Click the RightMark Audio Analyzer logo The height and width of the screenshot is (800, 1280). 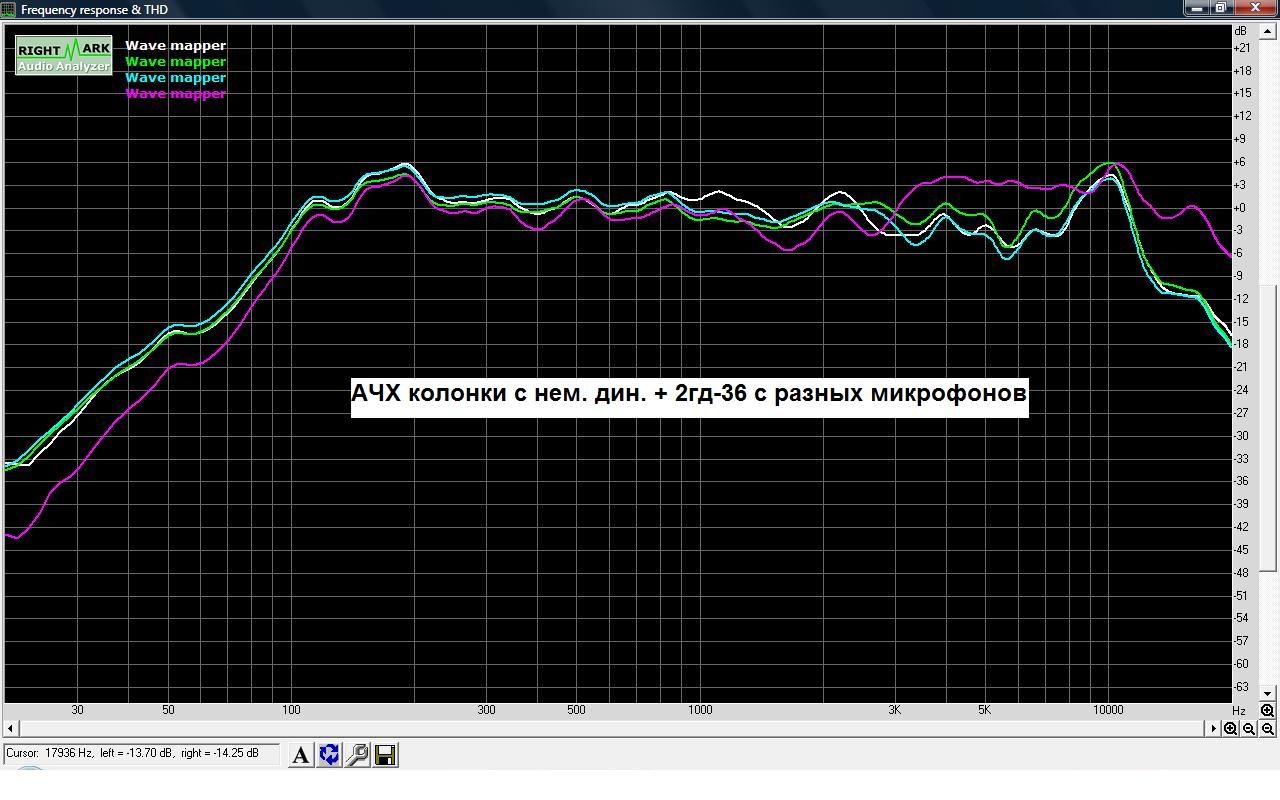[x=63, y=56]
